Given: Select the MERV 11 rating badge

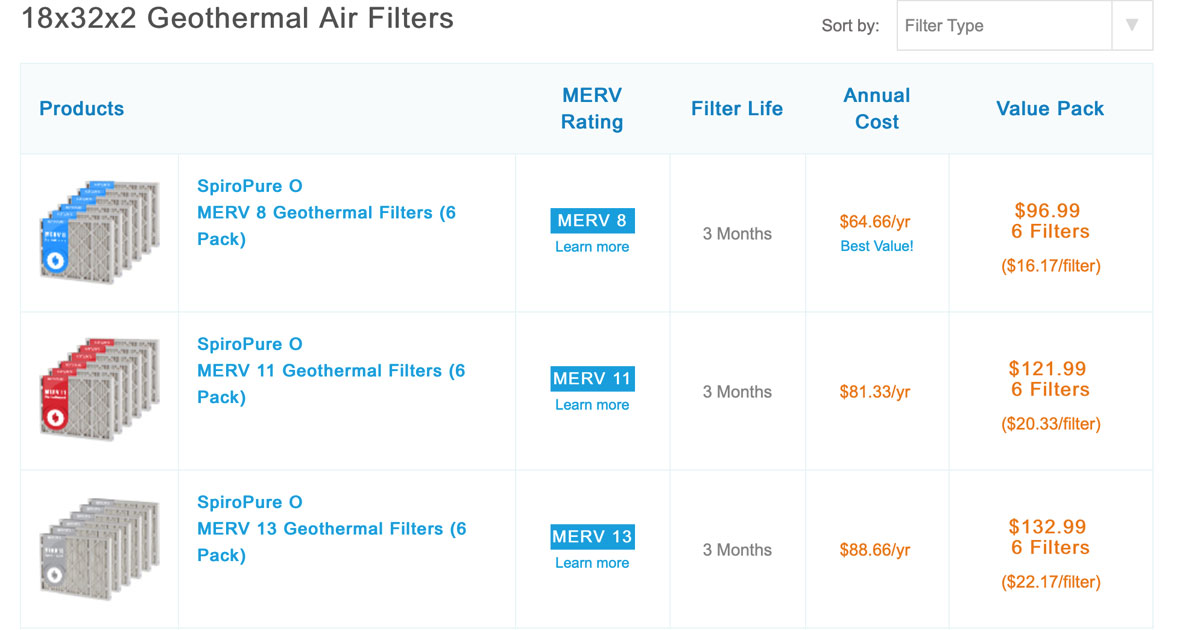Looking at the screenshot, I should (591, 378).
